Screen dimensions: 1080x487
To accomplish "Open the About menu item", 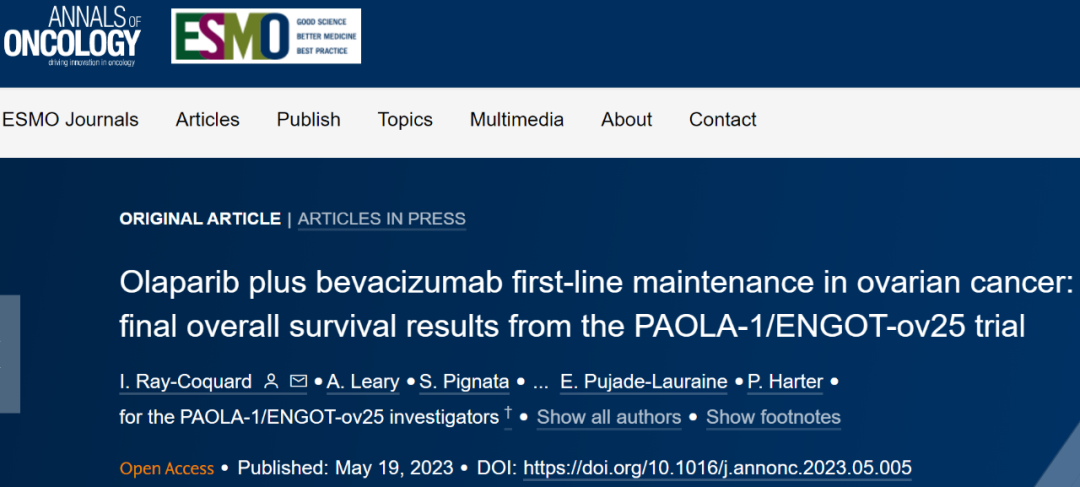I will pyautogui.click(x=627, y=119).
